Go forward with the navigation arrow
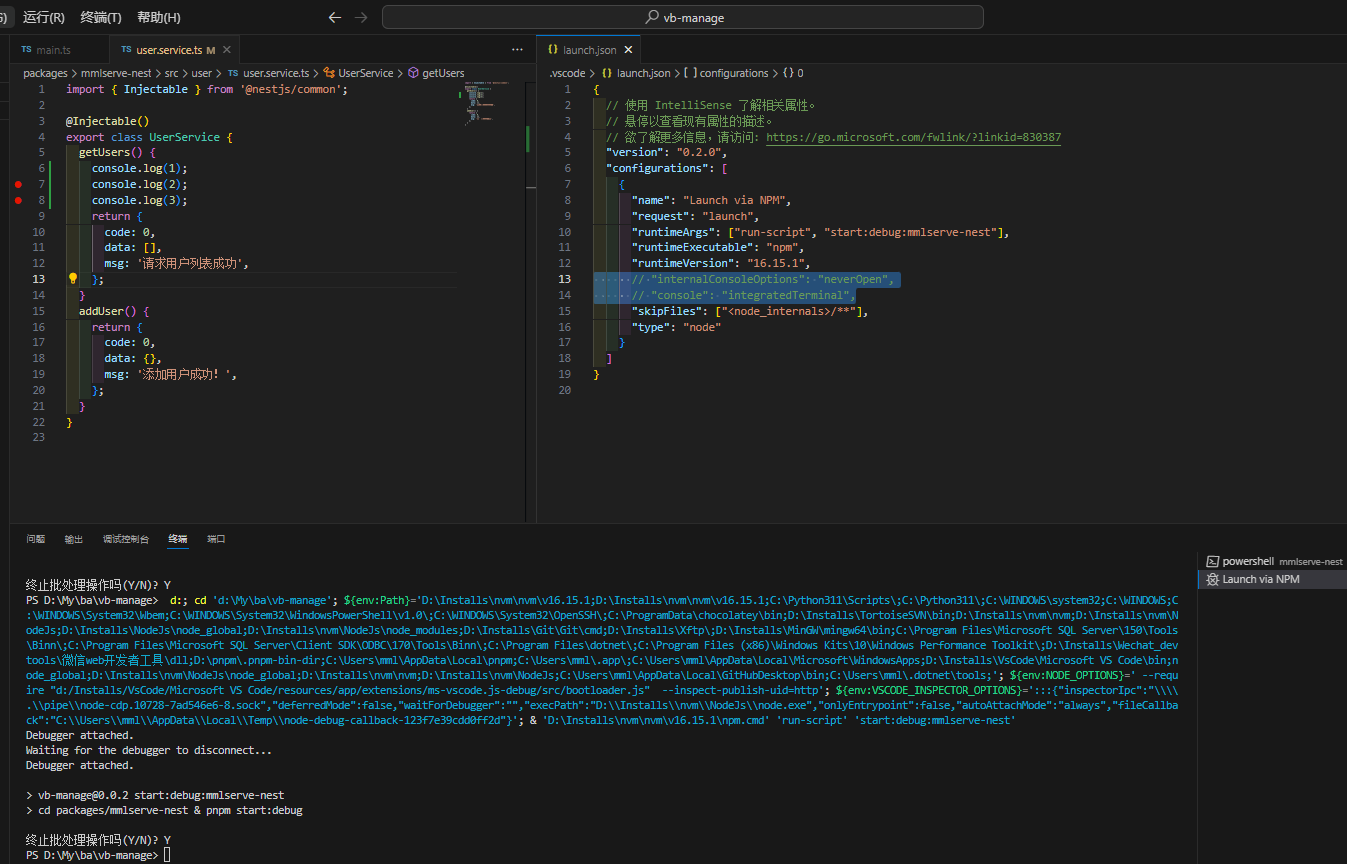 [361, 17]
